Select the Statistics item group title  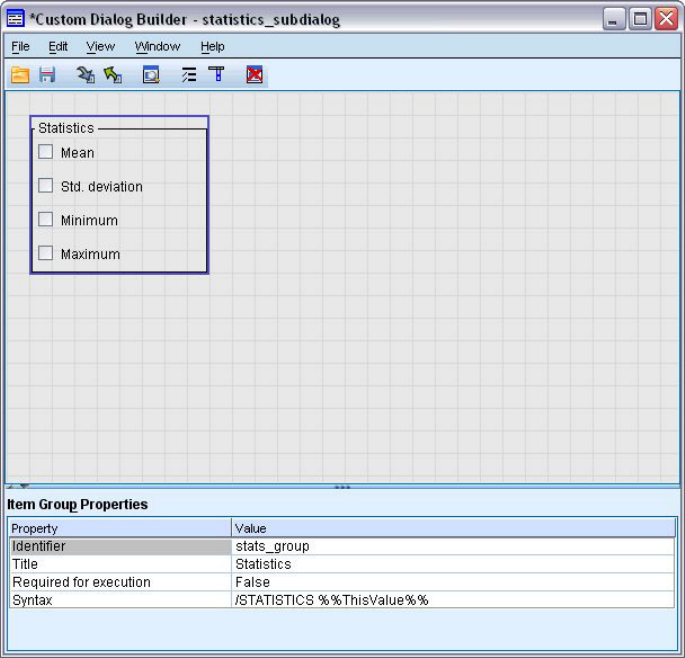click(x=66, y=128)
